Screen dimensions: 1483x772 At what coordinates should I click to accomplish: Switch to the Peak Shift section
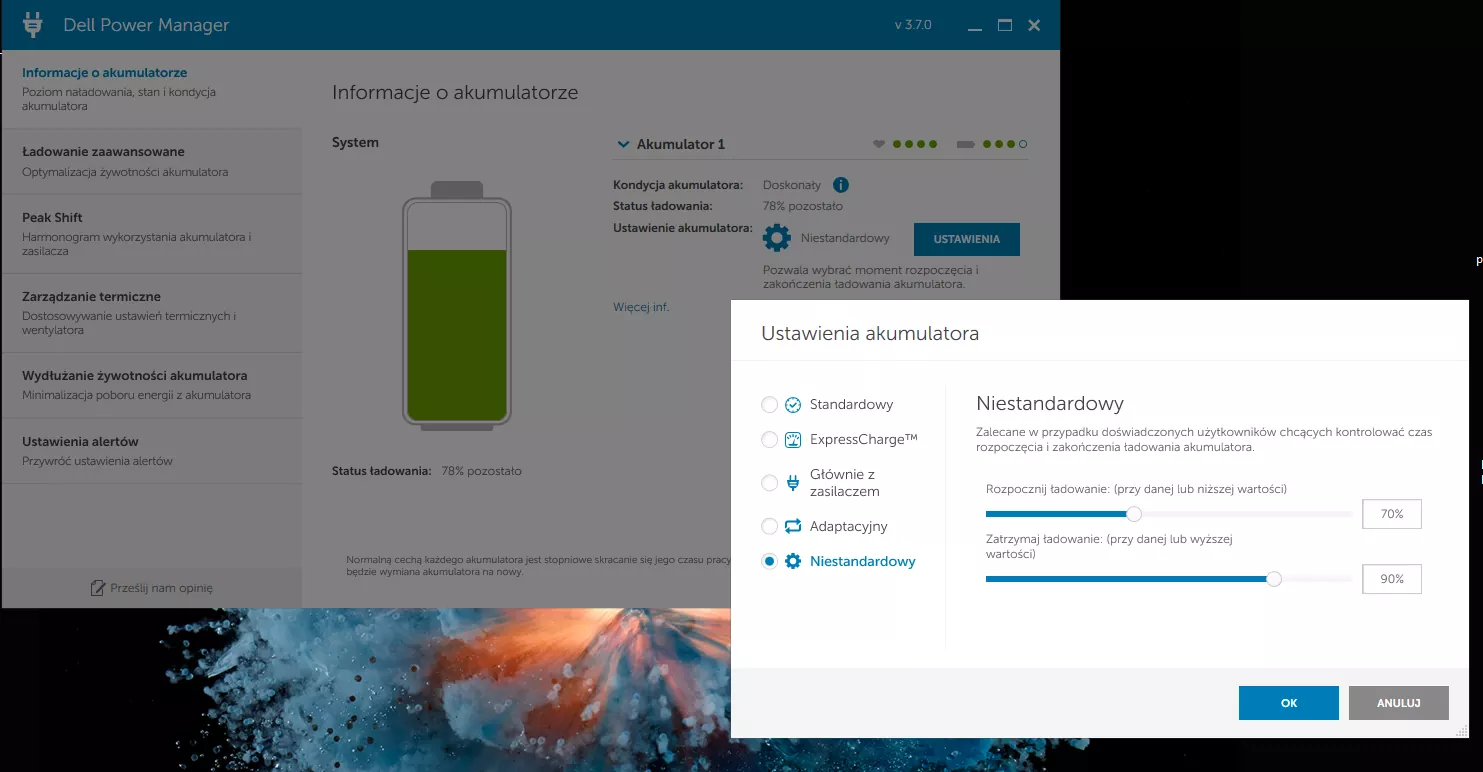click(151, 234)
